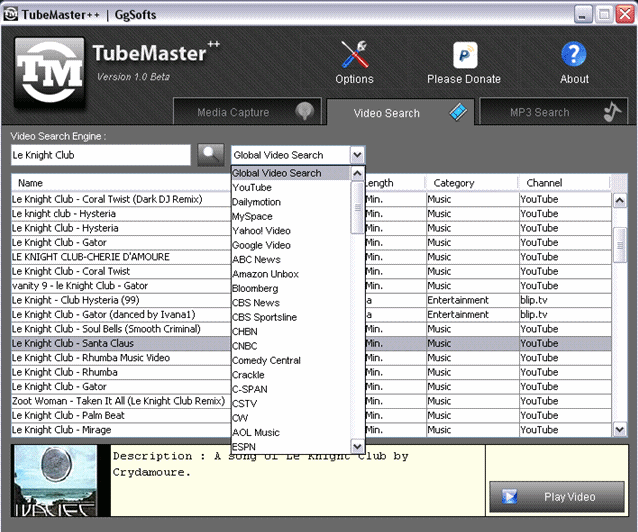638x532 pixels.
Task: Select row Le Knight Club - Coral Twist (Dark DJ Remix)
Action: coord(311,199)
